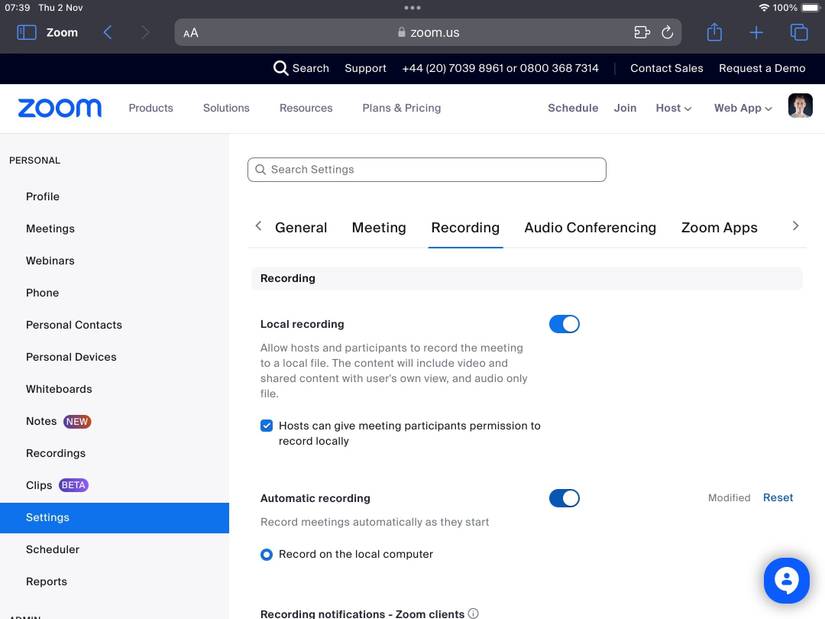
Task: Open the Safari tab overview icon
Action: tap(798, 32)
